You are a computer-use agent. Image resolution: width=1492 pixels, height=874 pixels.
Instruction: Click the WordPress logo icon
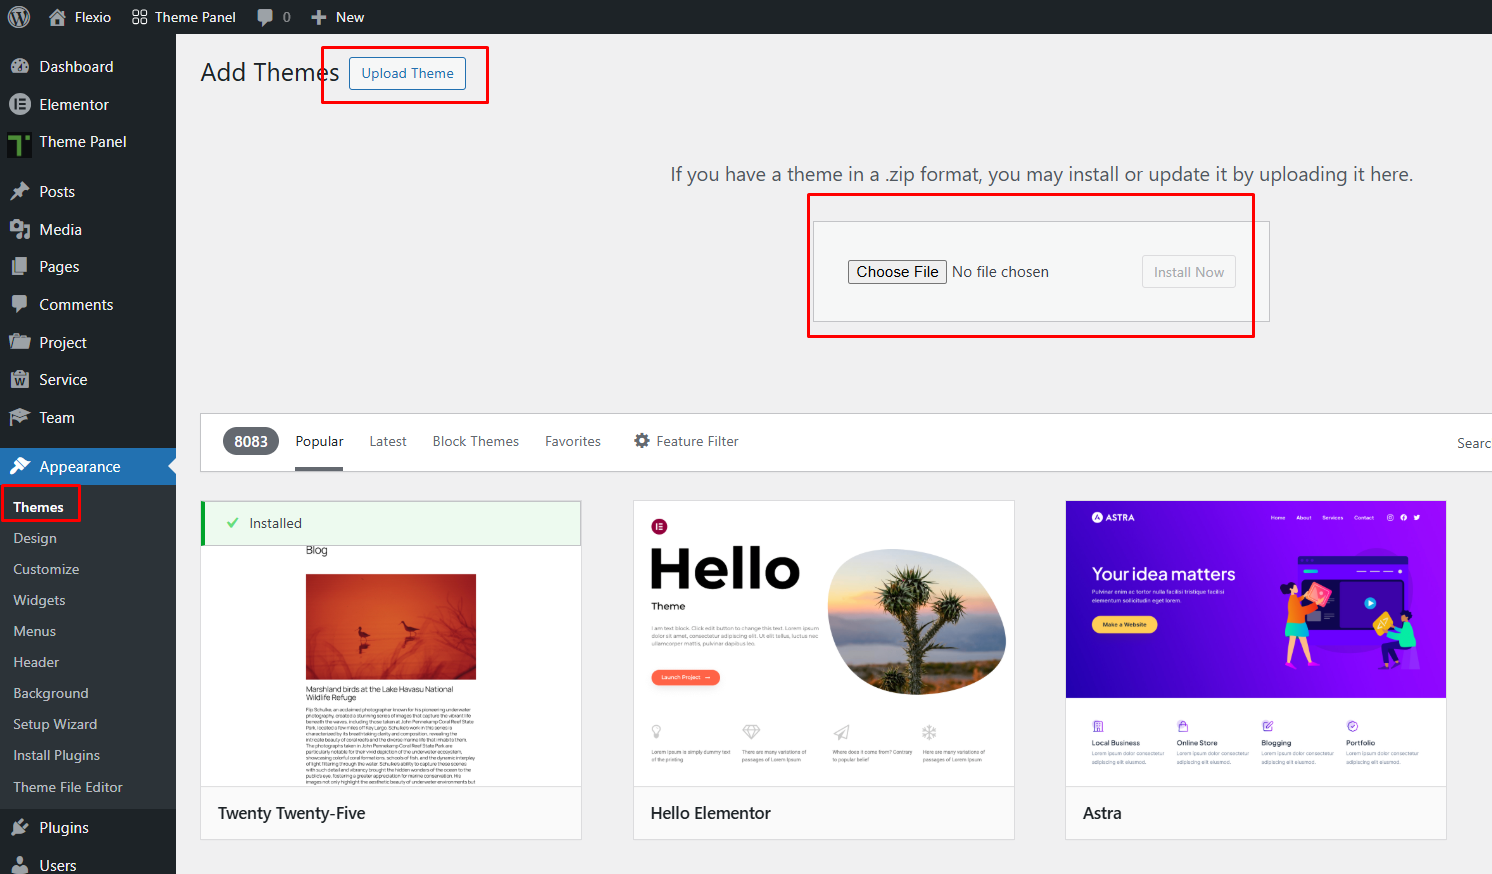(19, 17)
